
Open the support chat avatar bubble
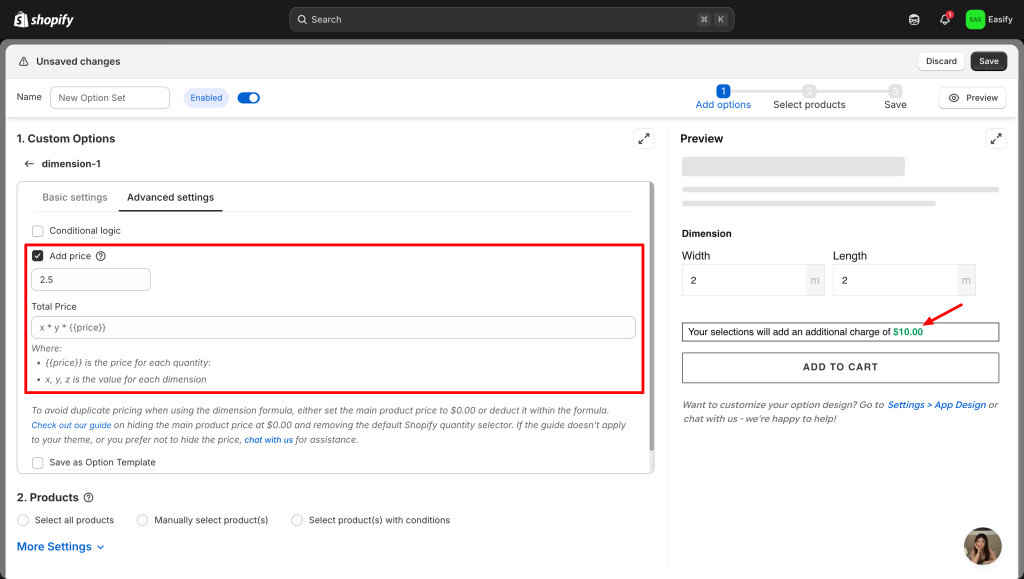click(x=982, y=546)
